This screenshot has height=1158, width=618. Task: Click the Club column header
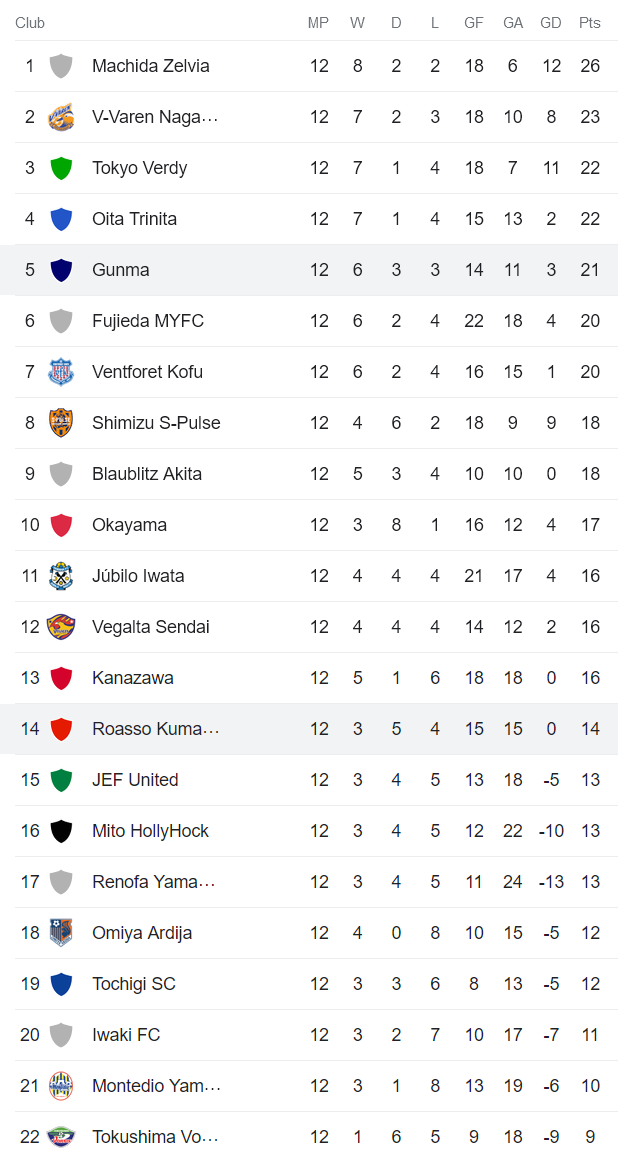(30, 23)
